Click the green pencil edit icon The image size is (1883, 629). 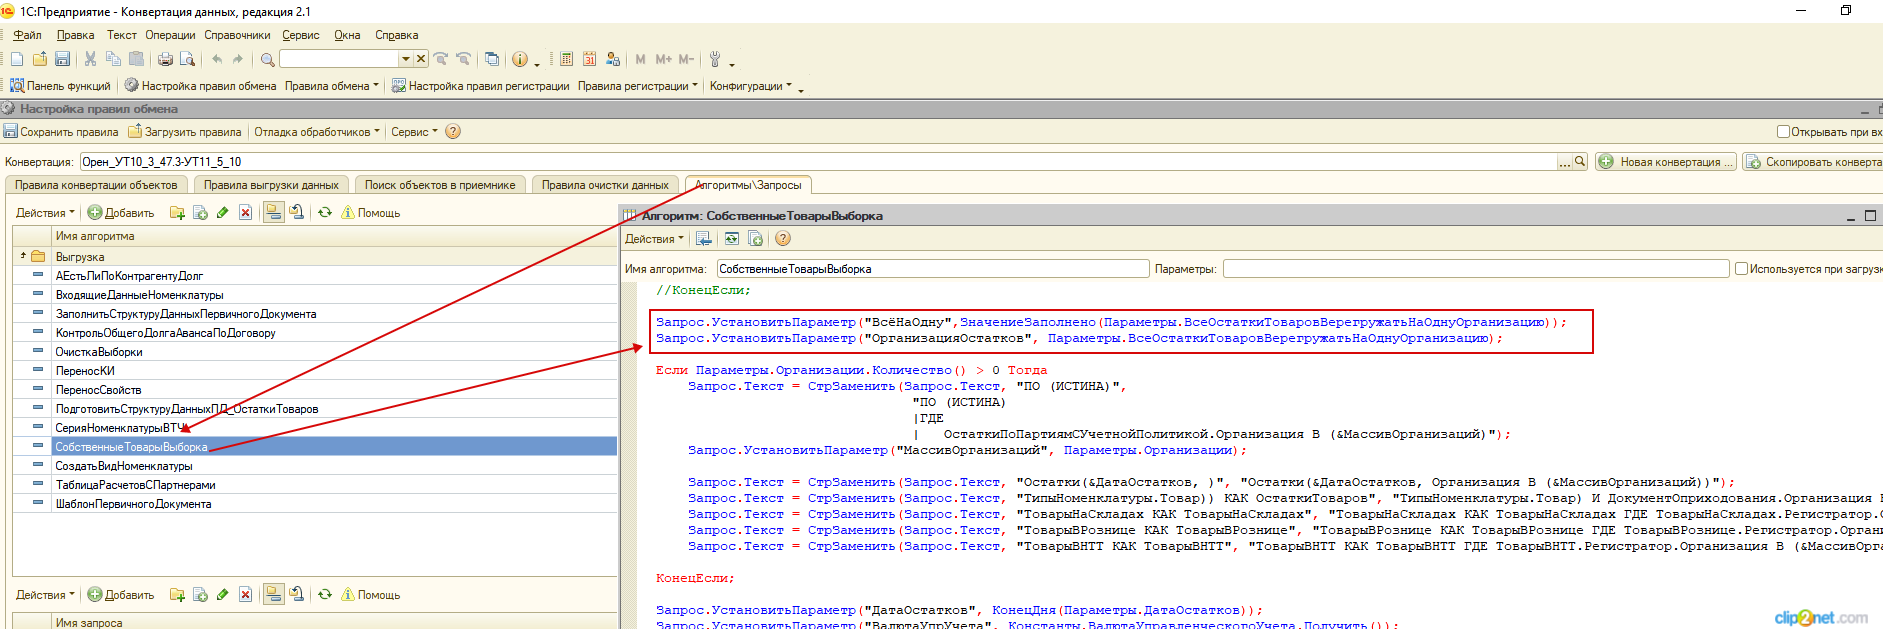tap(222, 213)
